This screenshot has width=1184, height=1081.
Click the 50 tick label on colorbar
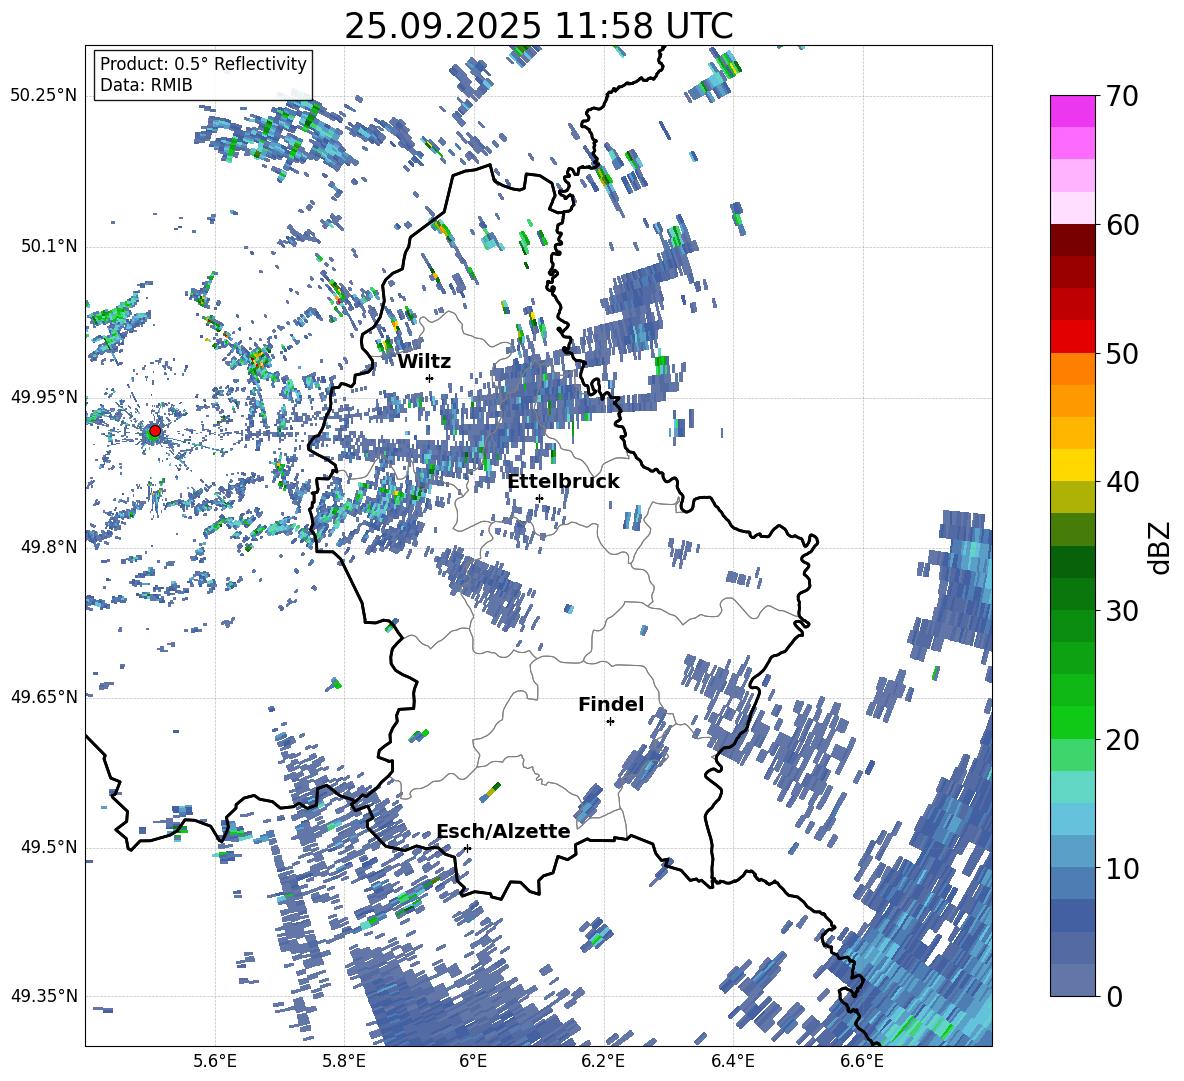click(x=1122, y=353)
